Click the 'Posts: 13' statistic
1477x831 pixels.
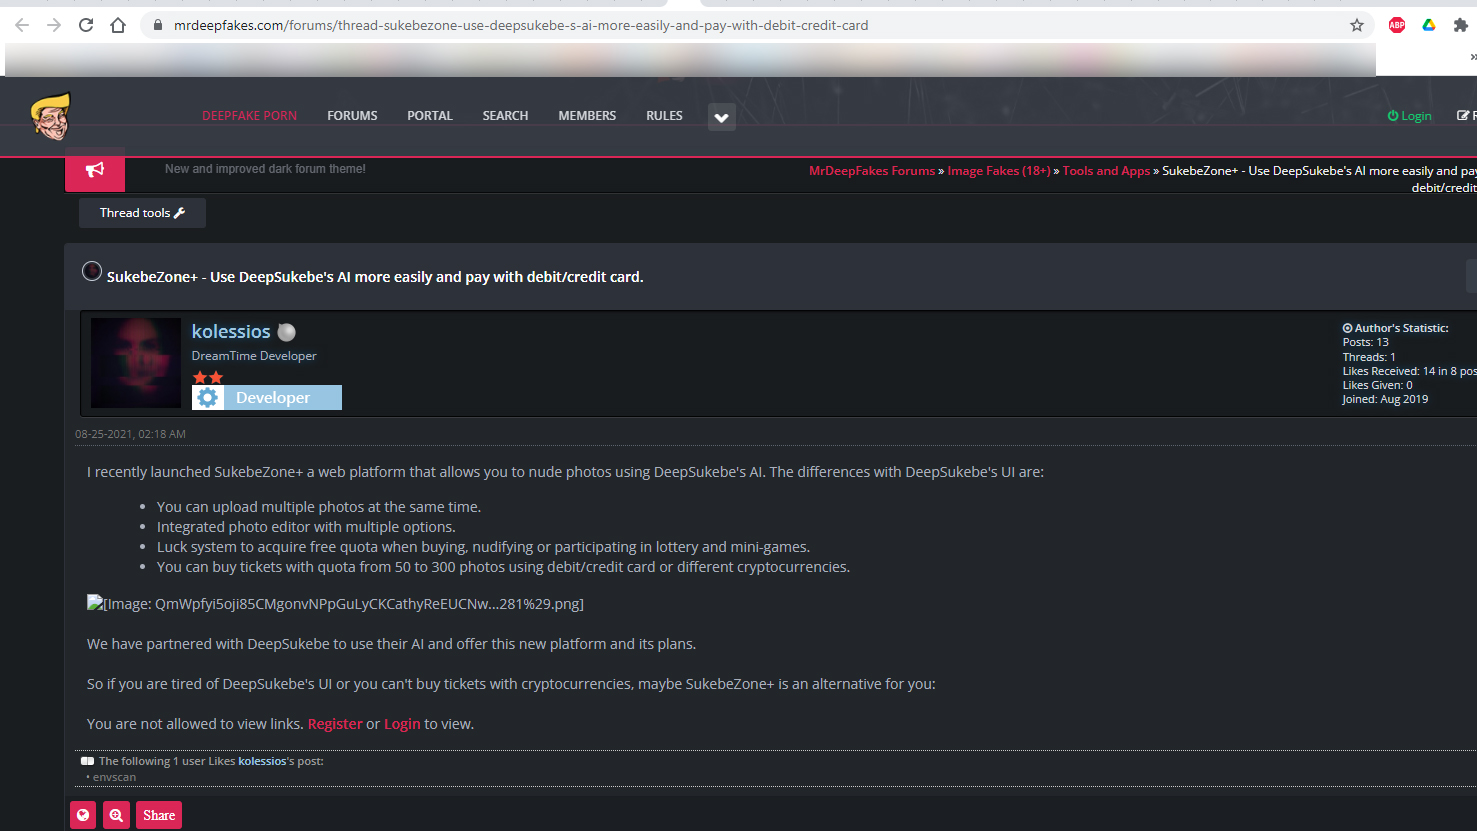(1365, 342)
